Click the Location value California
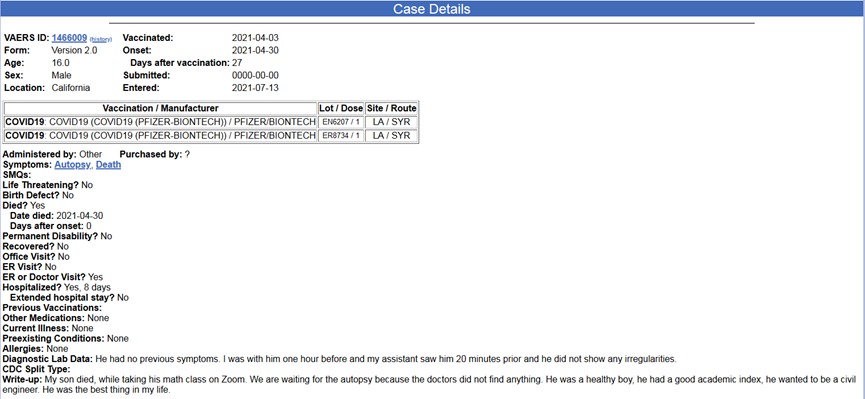The width and height of the screenshot is (865, 399). [71, 88]
